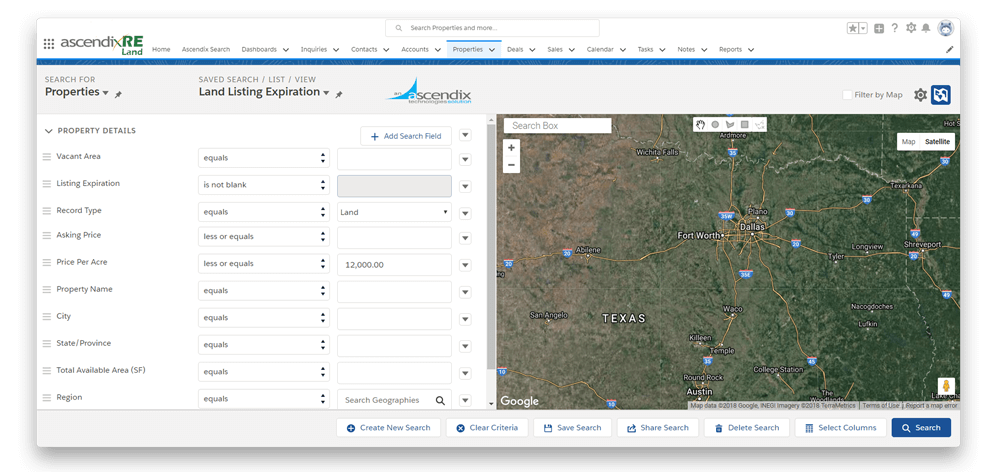Open the help question mark icon
1000x472 pixels.
point(895,28)
